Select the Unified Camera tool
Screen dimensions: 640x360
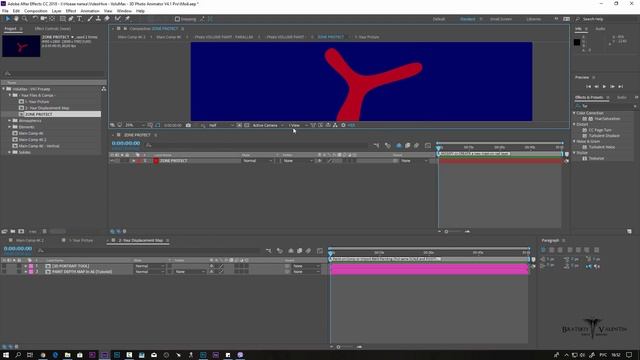pos(43,19)
